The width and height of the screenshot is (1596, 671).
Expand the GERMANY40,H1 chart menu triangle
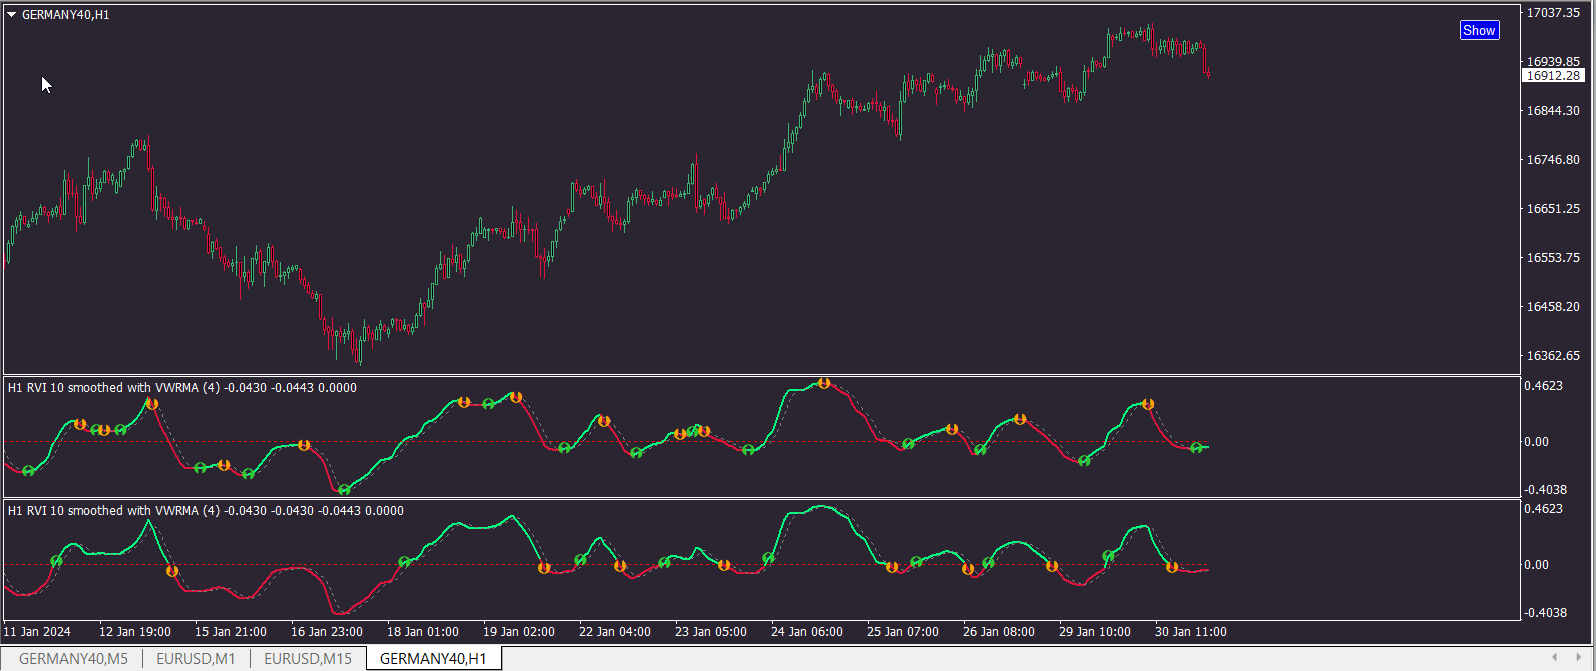point(12,15)
